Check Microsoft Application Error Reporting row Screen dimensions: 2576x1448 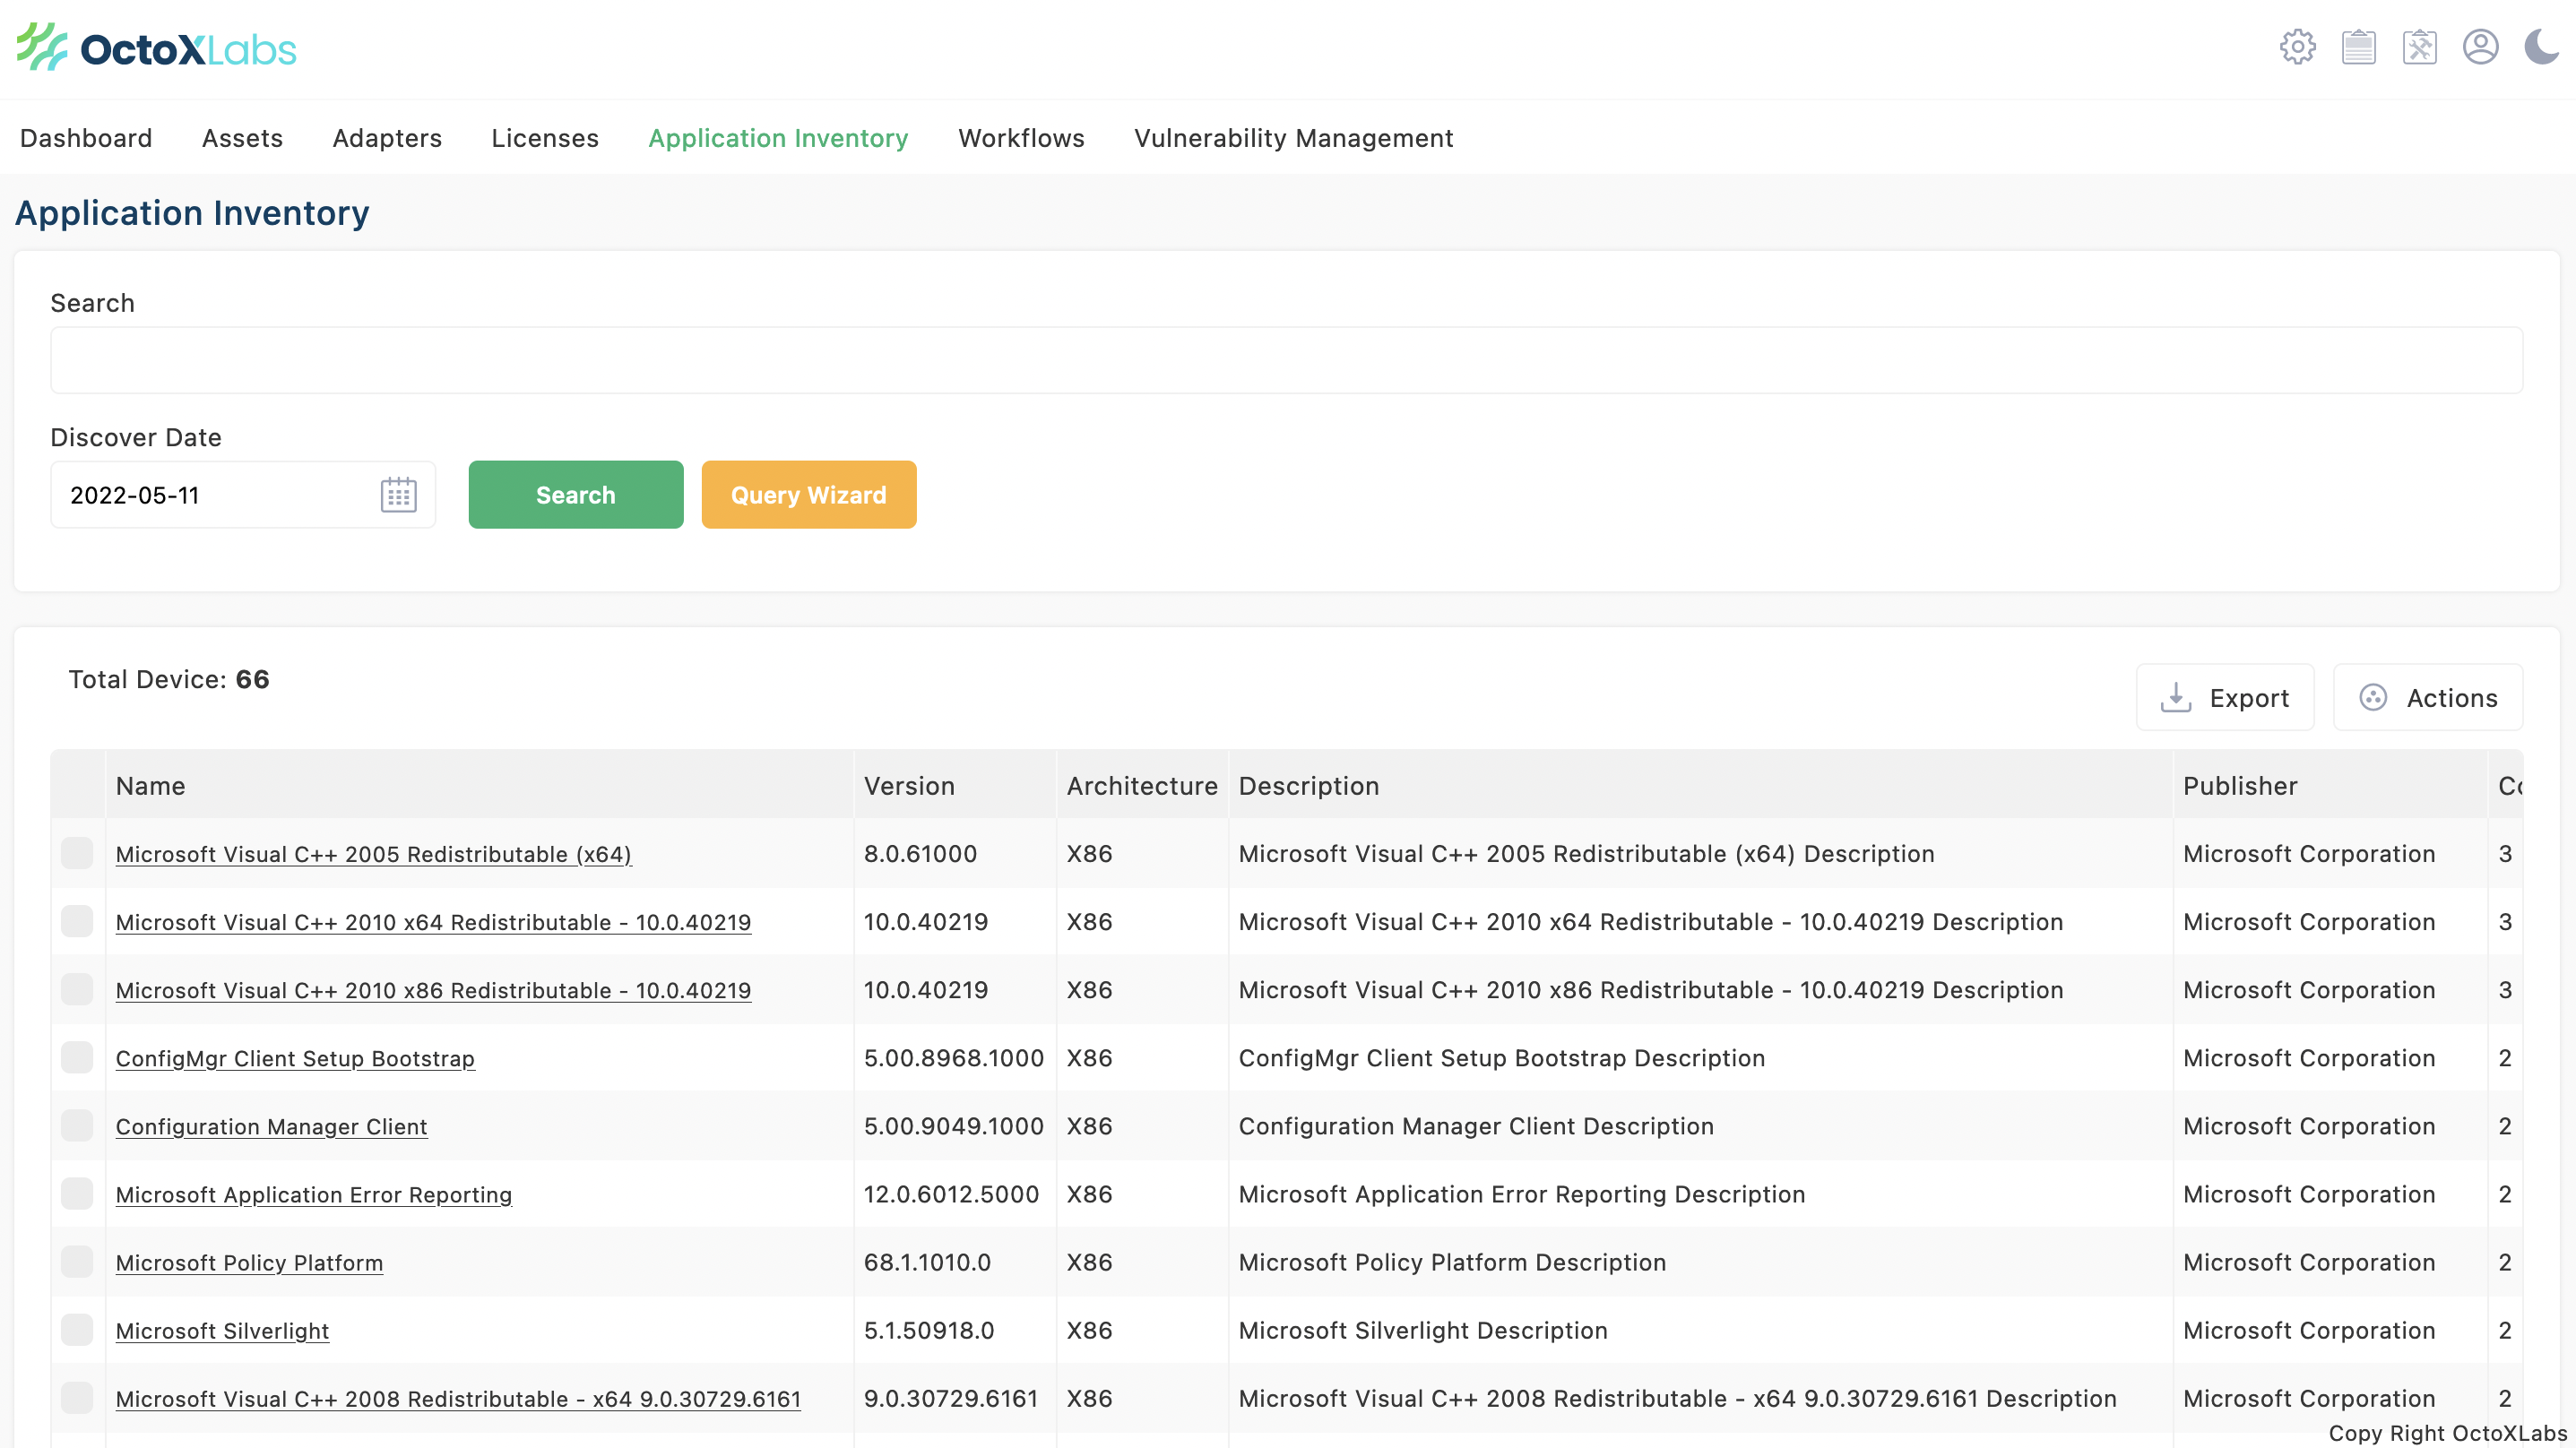pos(77,1193)
